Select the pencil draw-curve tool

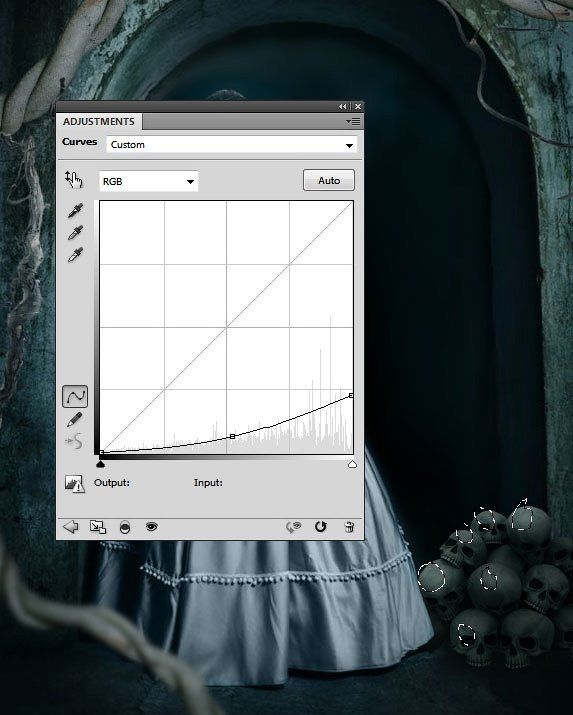pyautogui.click(x=74, y=420)
